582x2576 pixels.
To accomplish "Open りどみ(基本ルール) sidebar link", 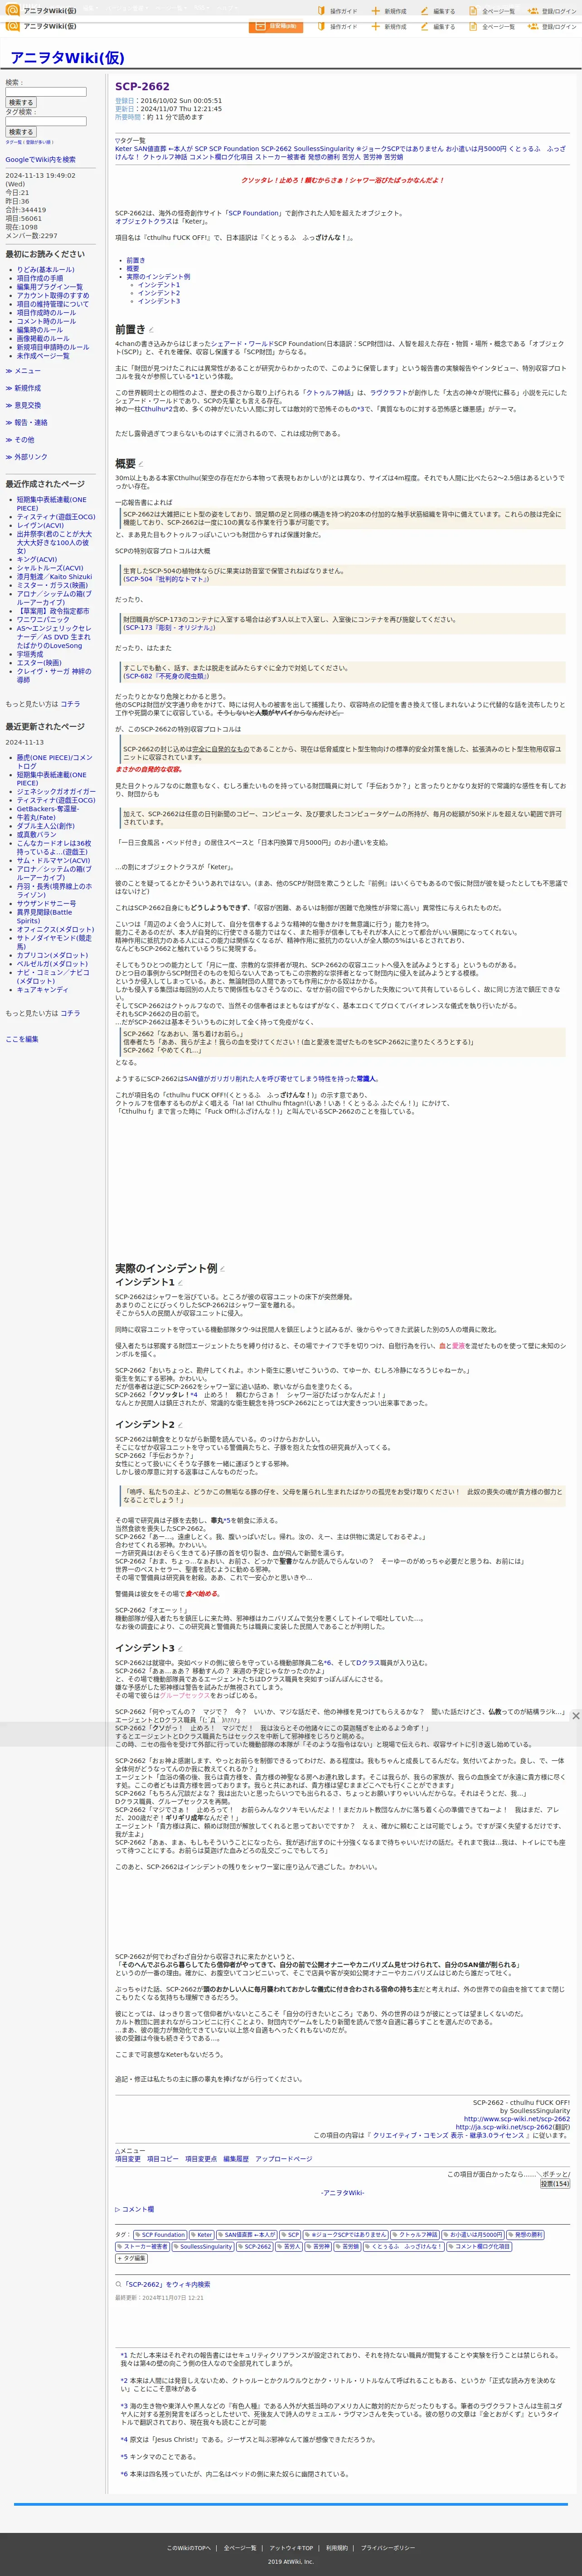I will [x=45, y=270].
